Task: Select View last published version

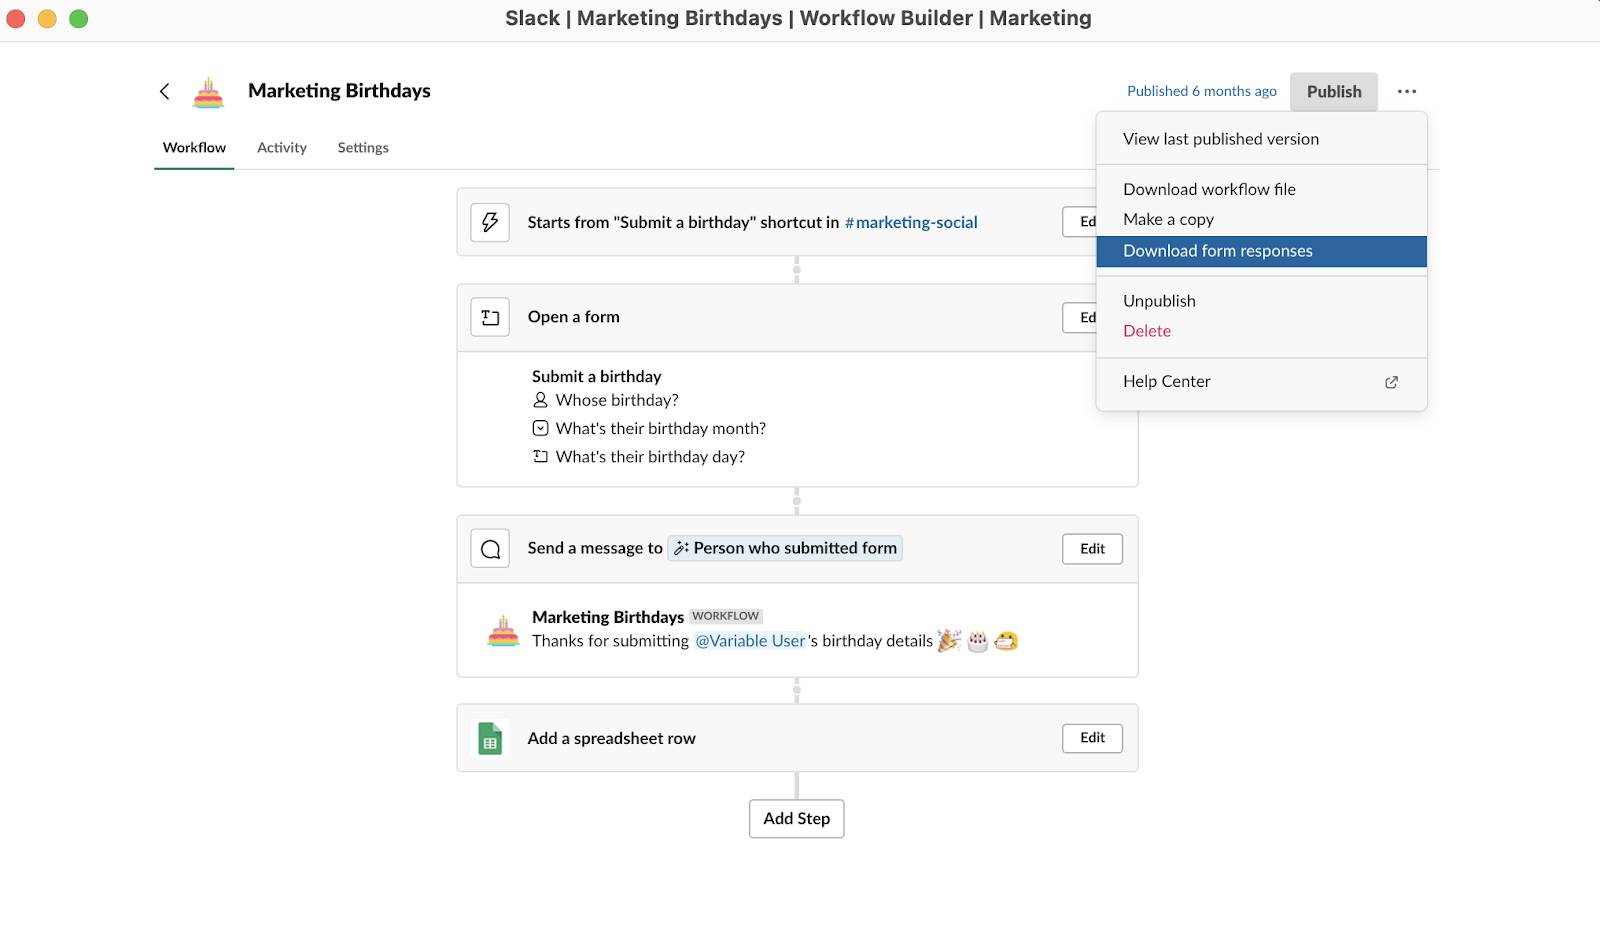Action: pos(1261,139)
